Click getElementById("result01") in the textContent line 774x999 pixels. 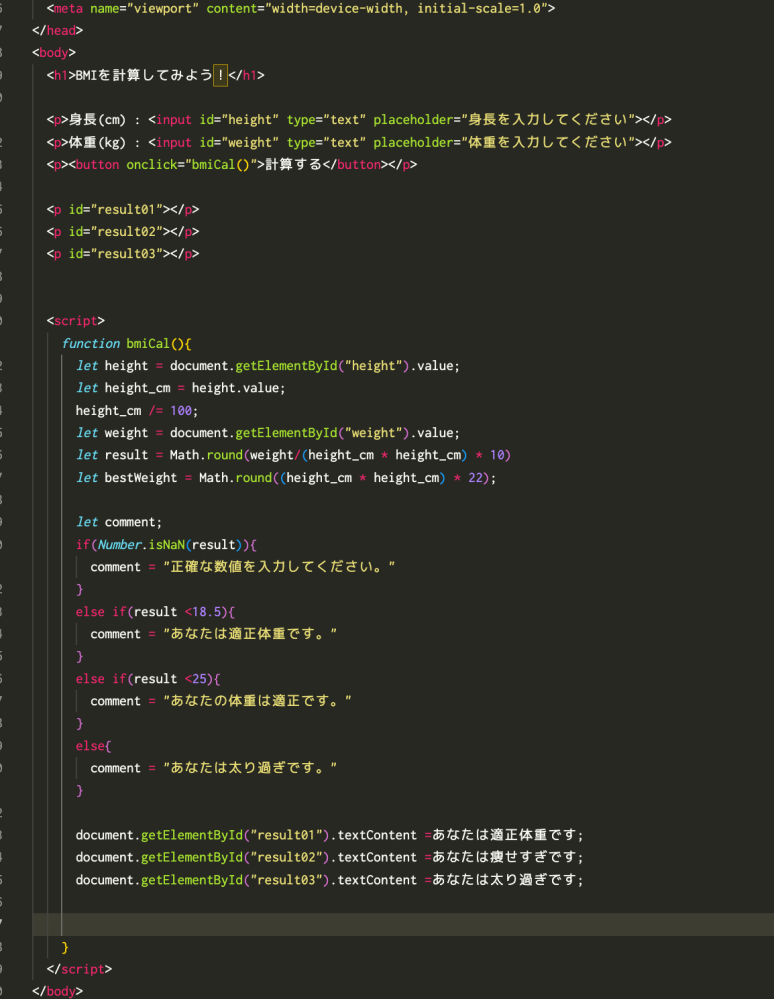[x=235, y=835]
